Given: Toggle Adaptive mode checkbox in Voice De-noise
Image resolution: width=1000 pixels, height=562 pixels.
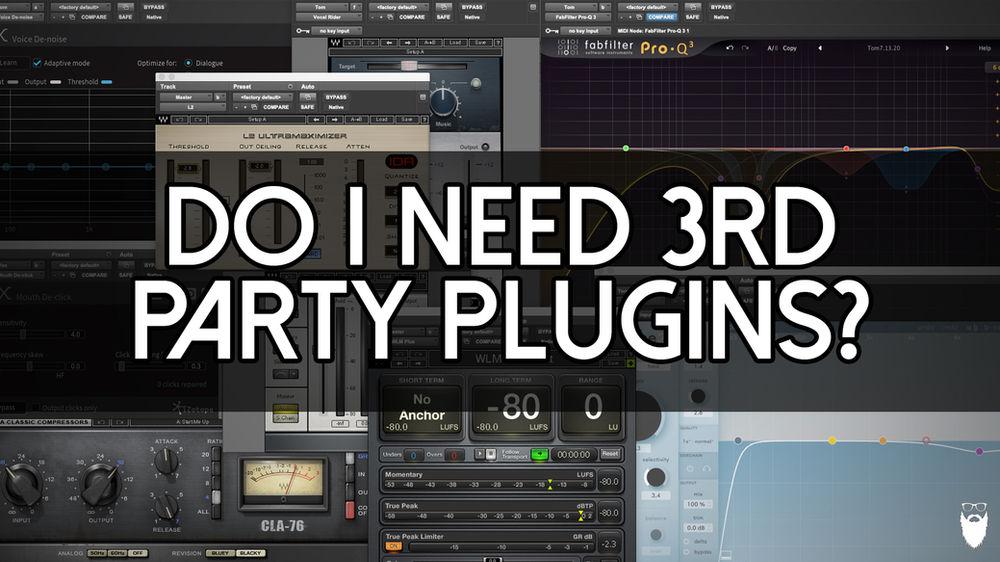Looking at the screenshot, I should pyautogui.click(x=37, y=63).
